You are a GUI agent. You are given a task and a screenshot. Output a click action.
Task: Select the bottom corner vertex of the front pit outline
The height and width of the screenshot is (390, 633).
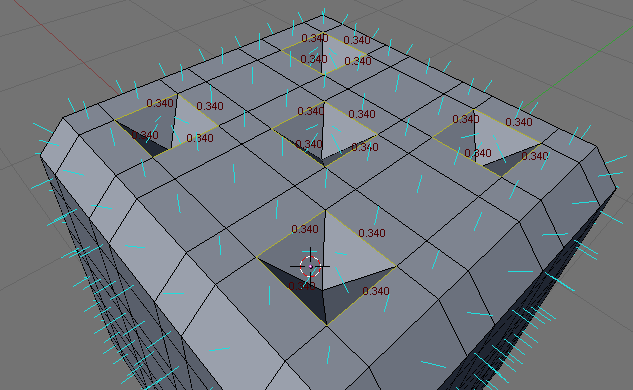[x=327, y=325]
